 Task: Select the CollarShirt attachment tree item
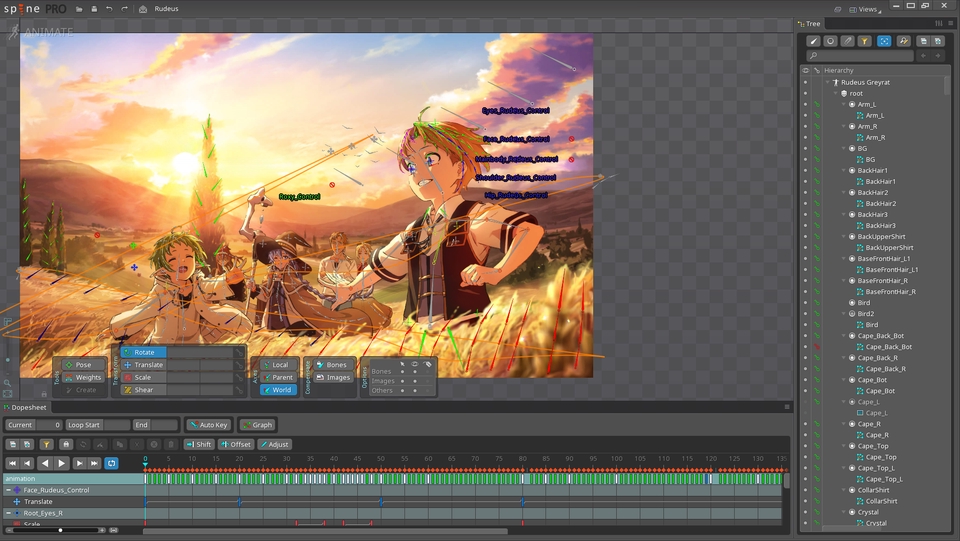(x=881, y=501)
